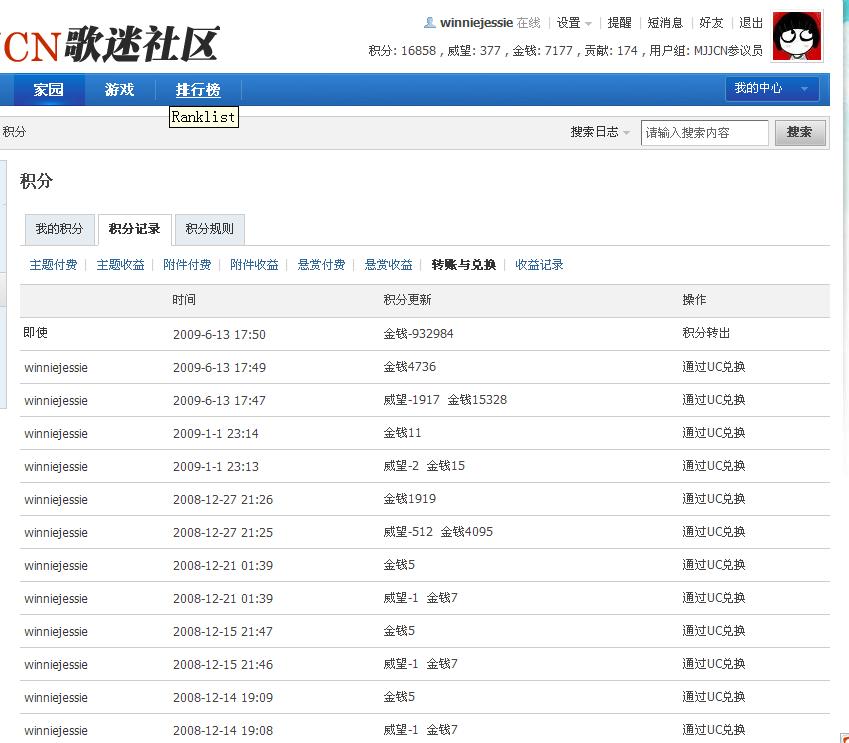Click the user avatar image

(798, 36)
